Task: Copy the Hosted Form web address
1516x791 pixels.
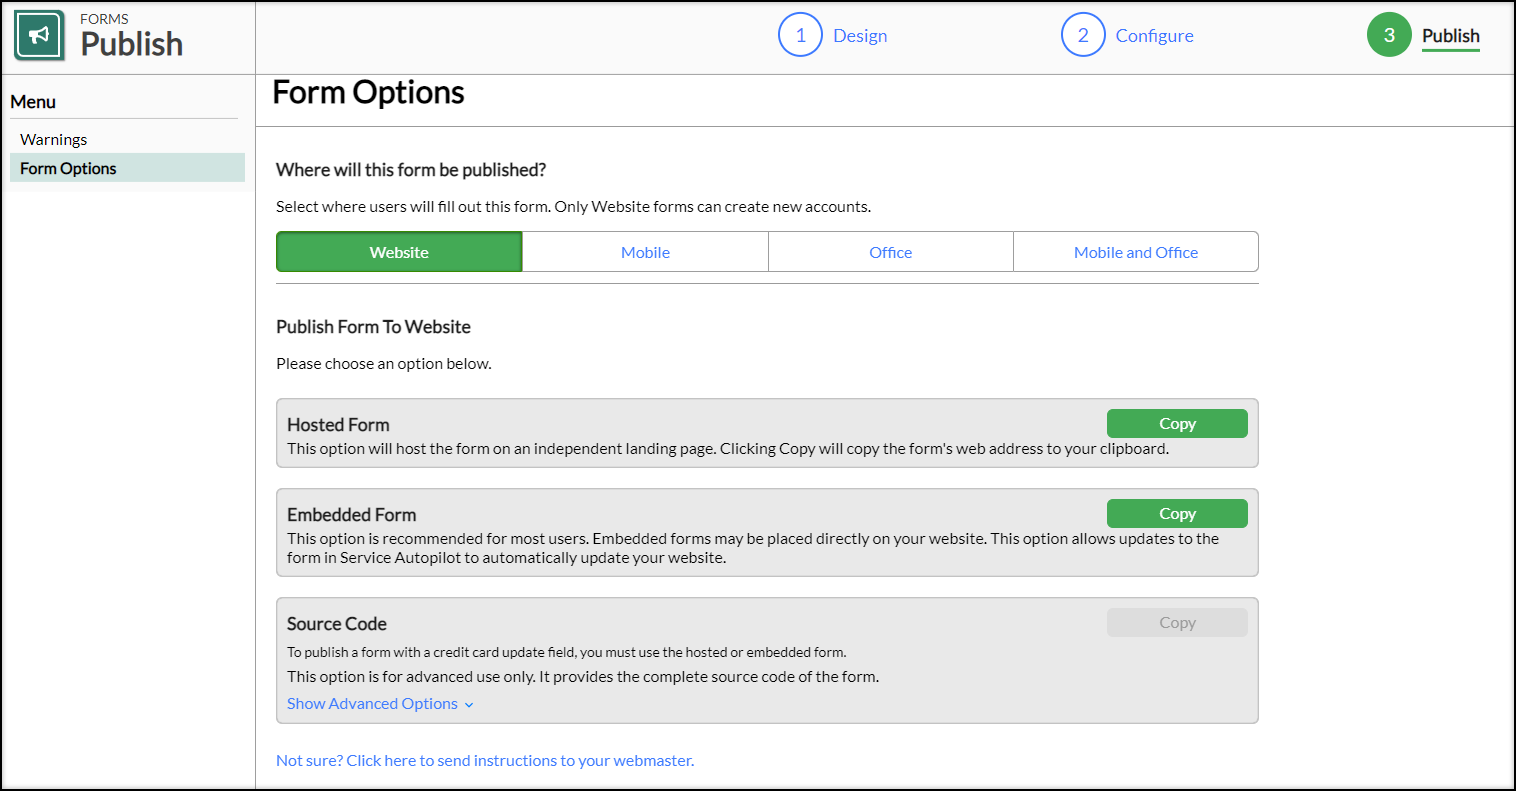Action: (1176, 423)
